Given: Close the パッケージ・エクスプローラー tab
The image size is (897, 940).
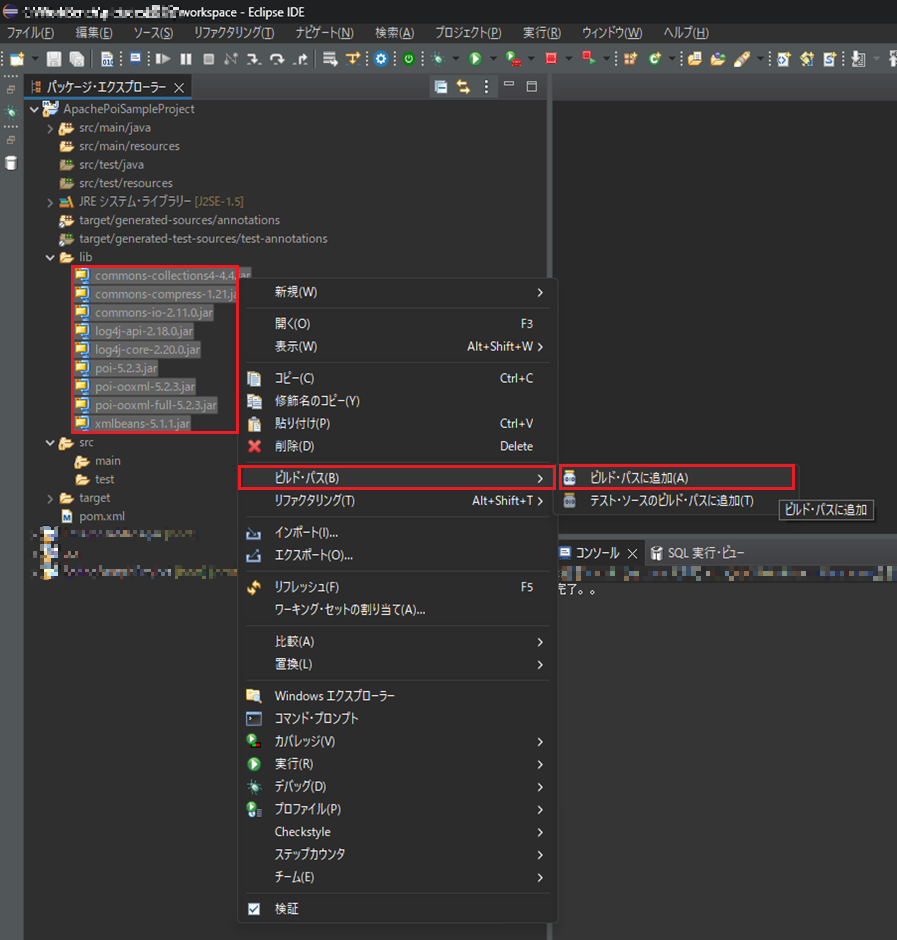Looking at the screenshot, I should pos(179,88).
